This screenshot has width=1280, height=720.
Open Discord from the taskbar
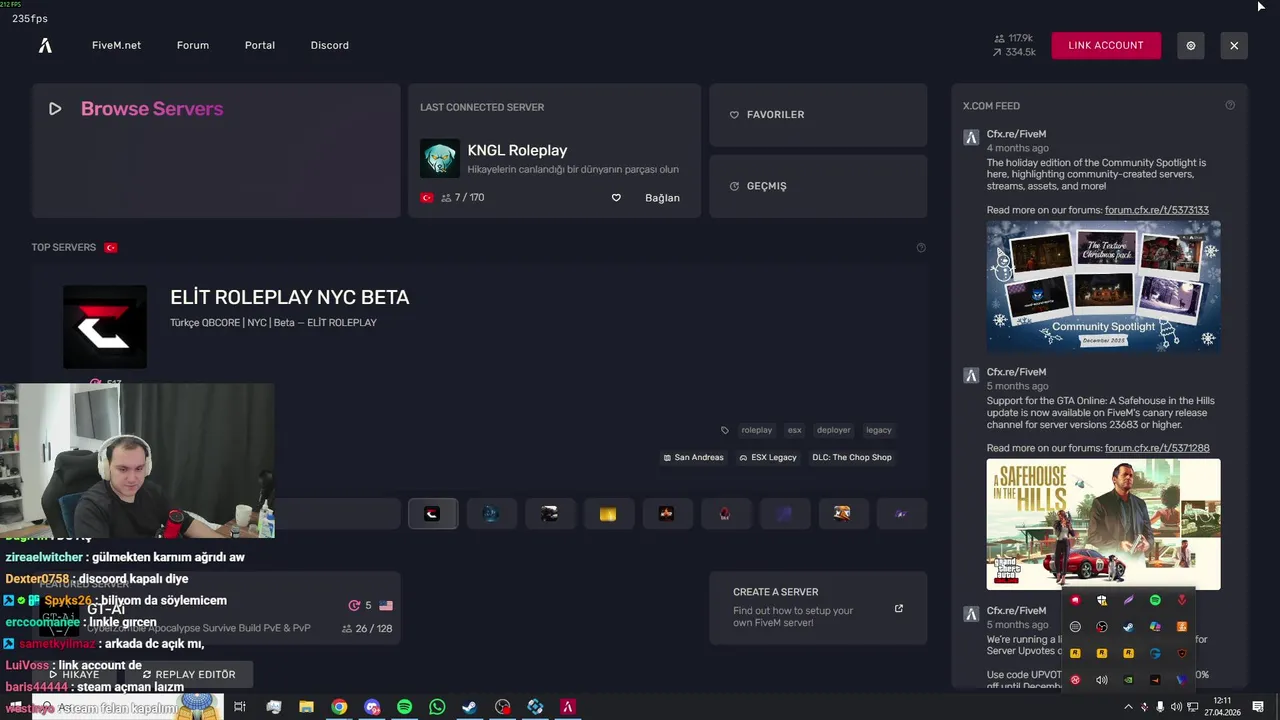pyautogui.click(x=372, y=707)
